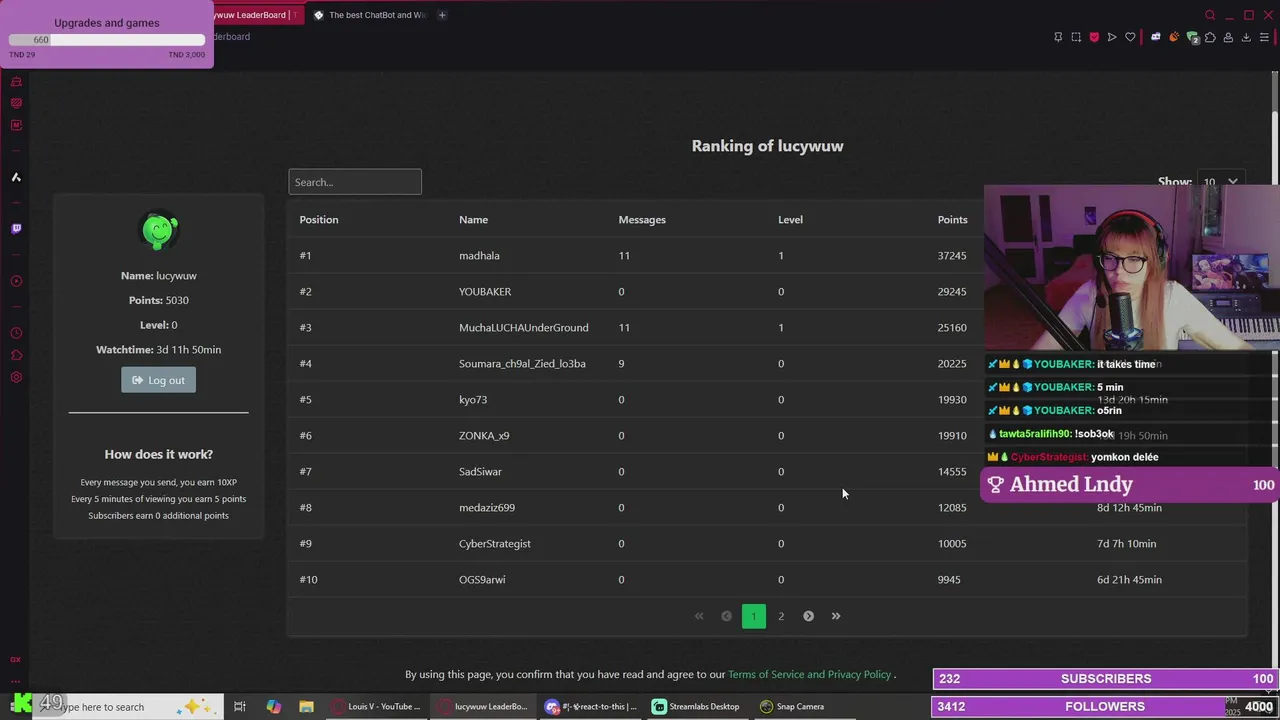Open the Twitch sidebar panel
Screen dimensions: 1280x720
(x=16, y=229)
